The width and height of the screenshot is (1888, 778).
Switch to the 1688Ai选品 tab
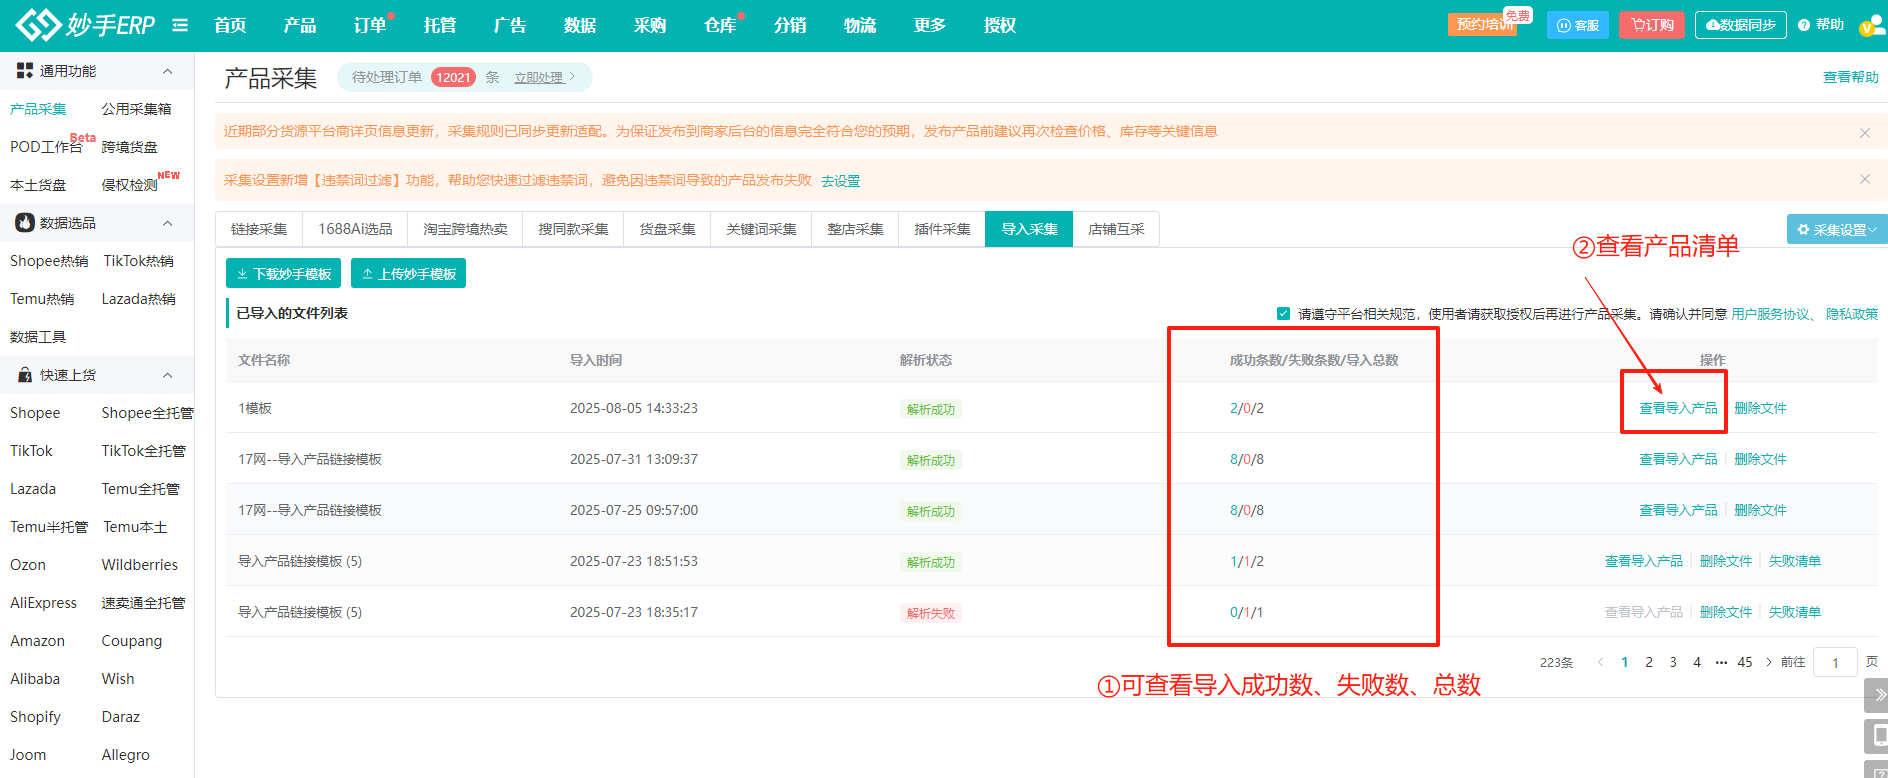pos(355,229)
